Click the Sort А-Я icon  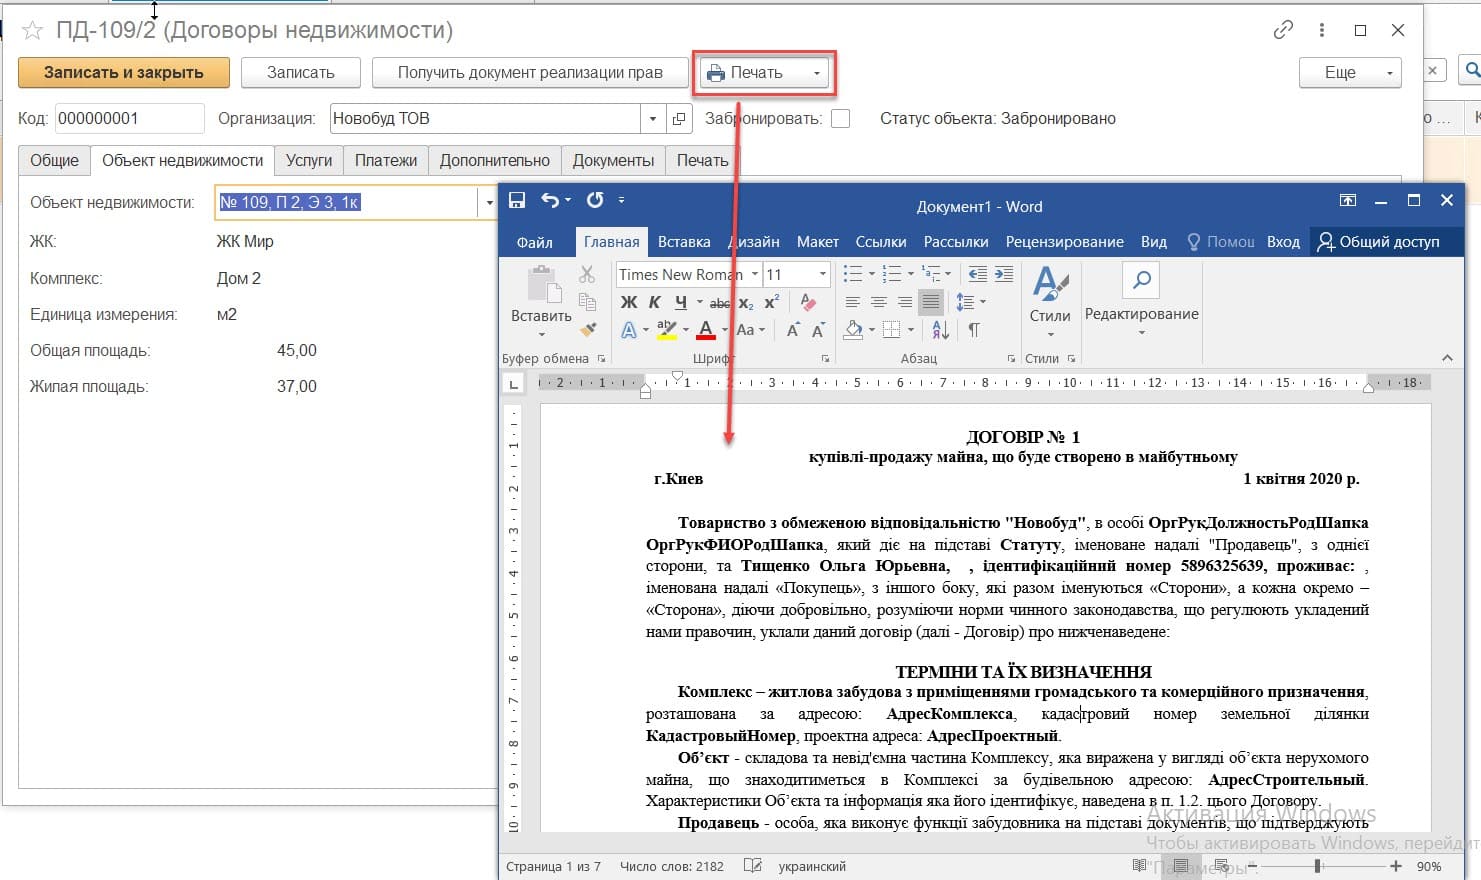pos(940,329)
